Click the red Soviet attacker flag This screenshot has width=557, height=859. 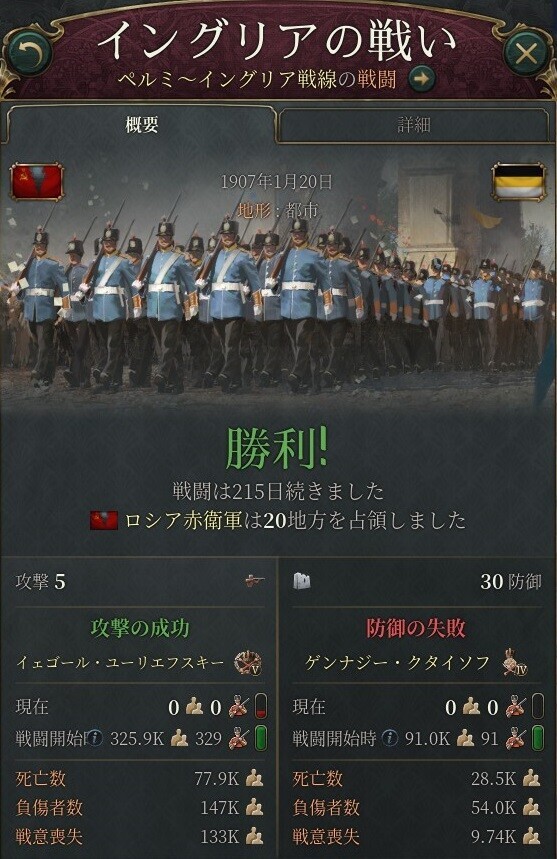pyautogui.click(x=37, y=181)
